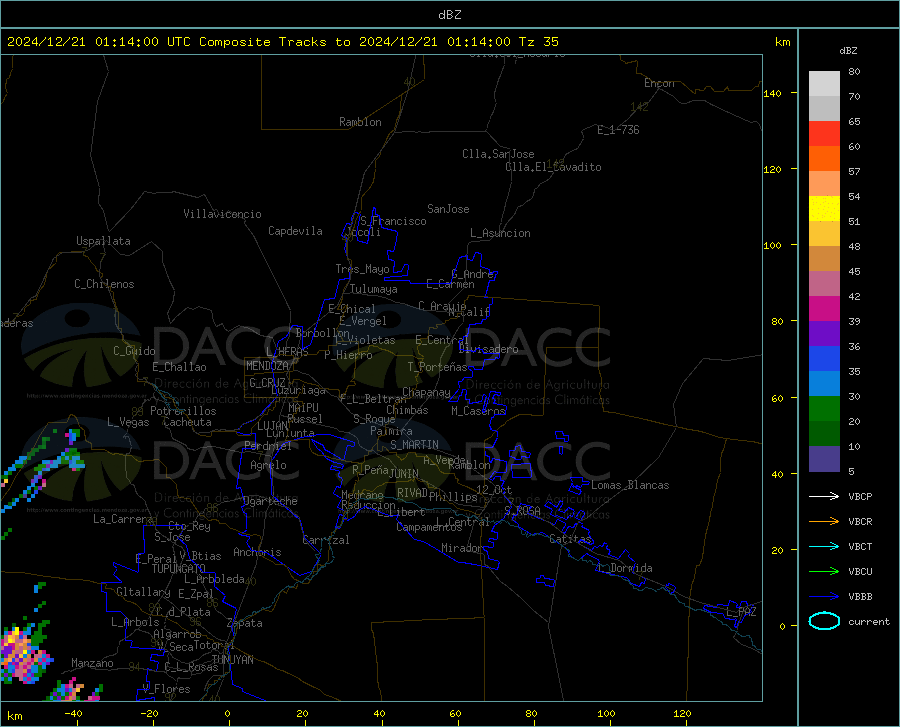The image size is (900, 727).
Task: Click the 120 km horizontal axis tick
Action: tap(682, 713)
